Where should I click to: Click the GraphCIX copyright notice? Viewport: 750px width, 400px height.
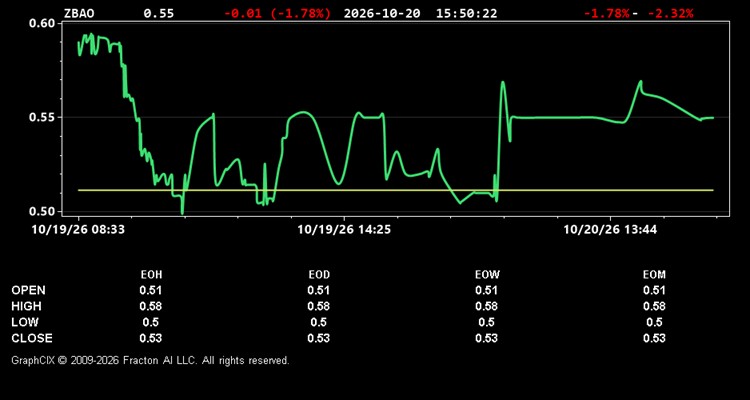(150, 360)
